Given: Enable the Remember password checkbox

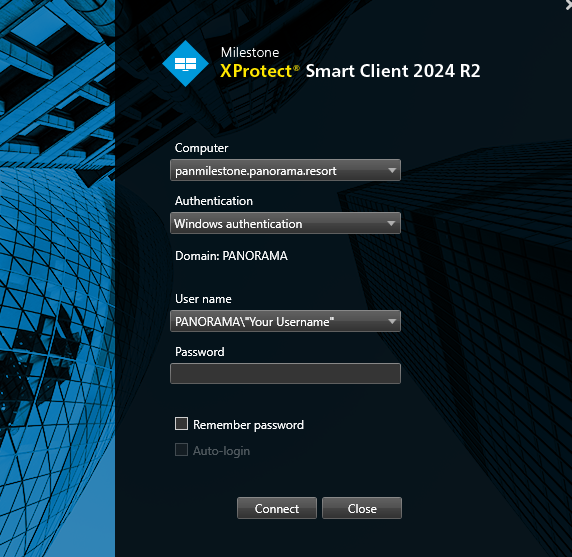Looking at the screenshot, I should (x=181, y=424).
